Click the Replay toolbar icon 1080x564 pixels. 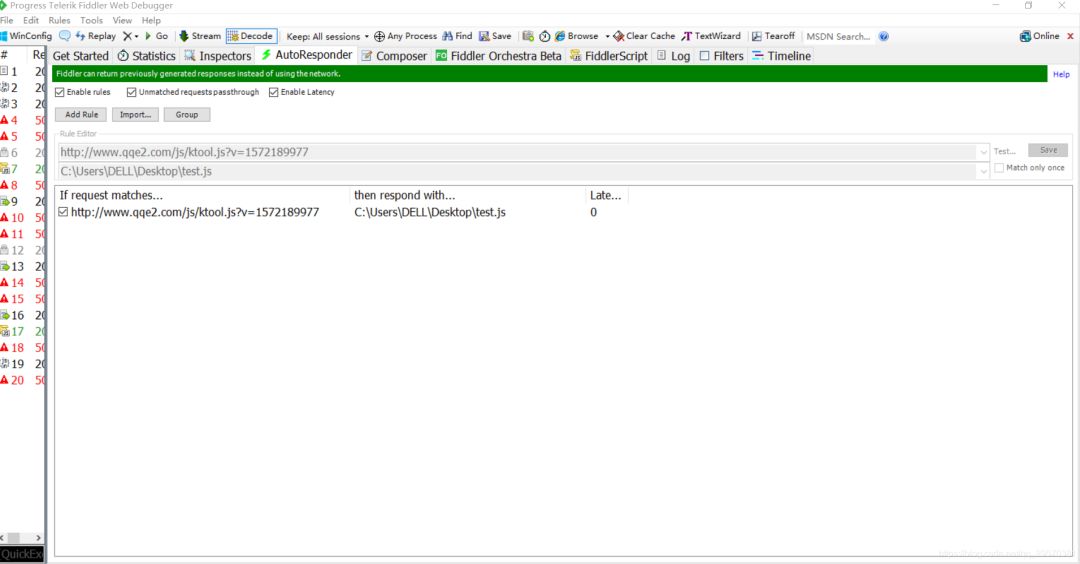81,36
